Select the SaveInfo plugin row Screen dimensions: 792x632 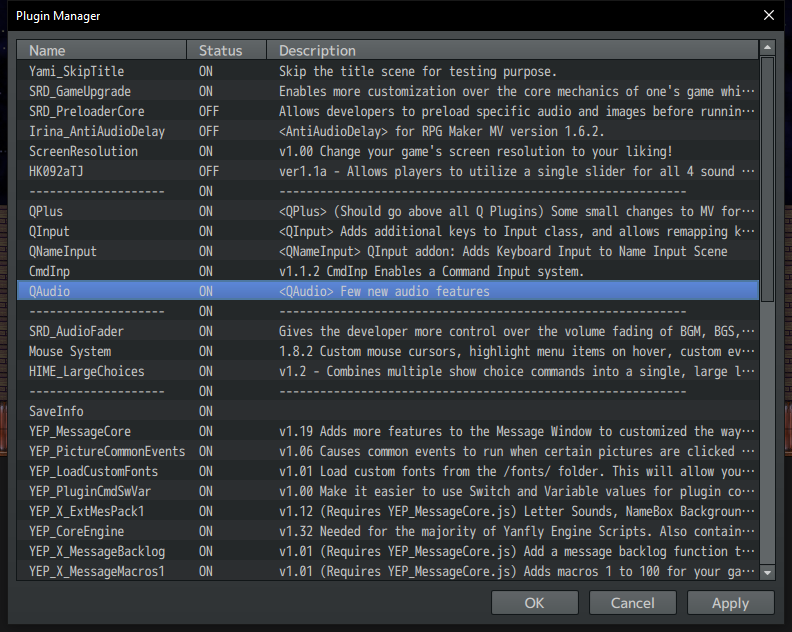pyautogui.click(x=387, y=411)
